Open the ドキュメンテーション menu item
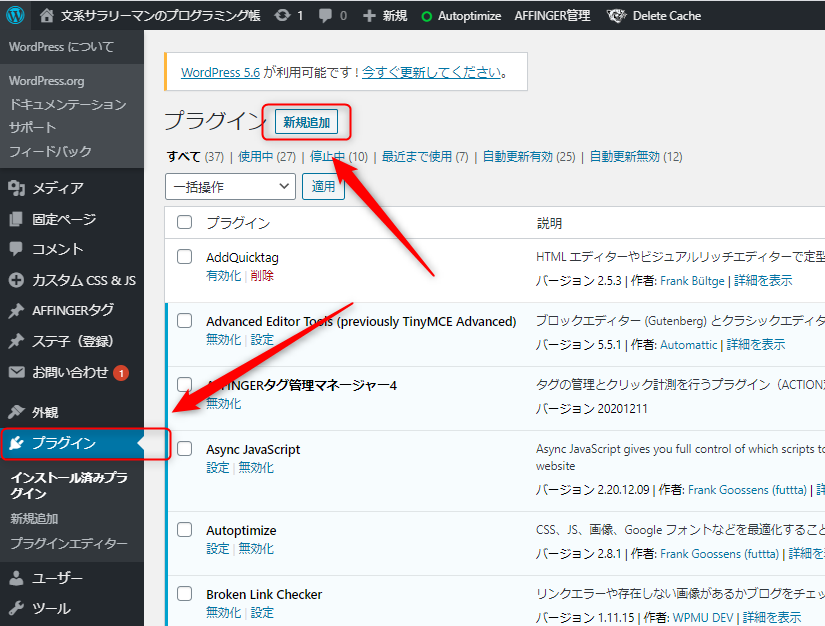Viewport: 825px width, 626px height. coord(67,104)
